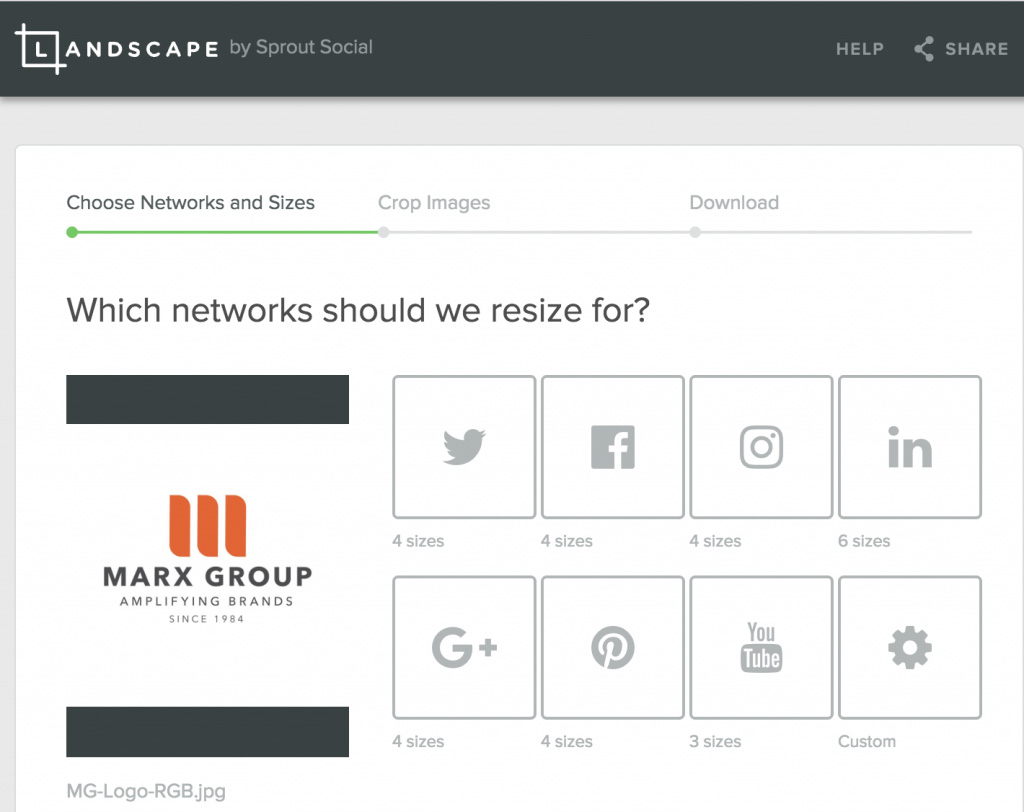Open the Custom sizes gear tile

(910, 647)
